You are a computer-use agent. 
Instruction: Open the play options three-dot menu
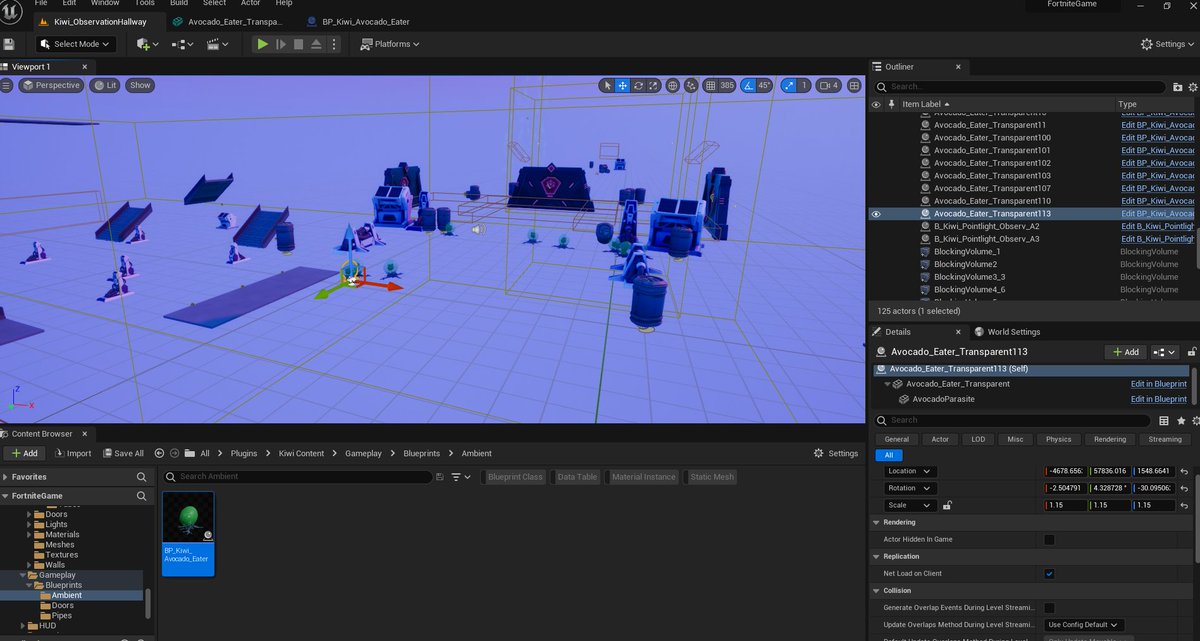click(x=334, y=44)
